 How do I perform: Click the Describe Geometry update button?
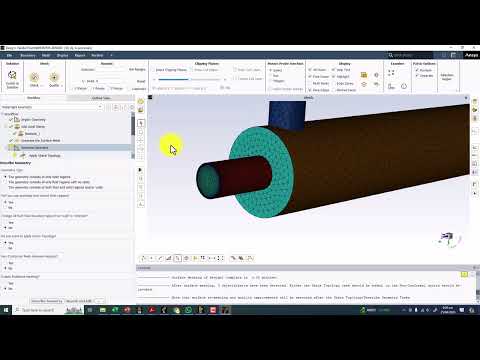pos(47,301)
